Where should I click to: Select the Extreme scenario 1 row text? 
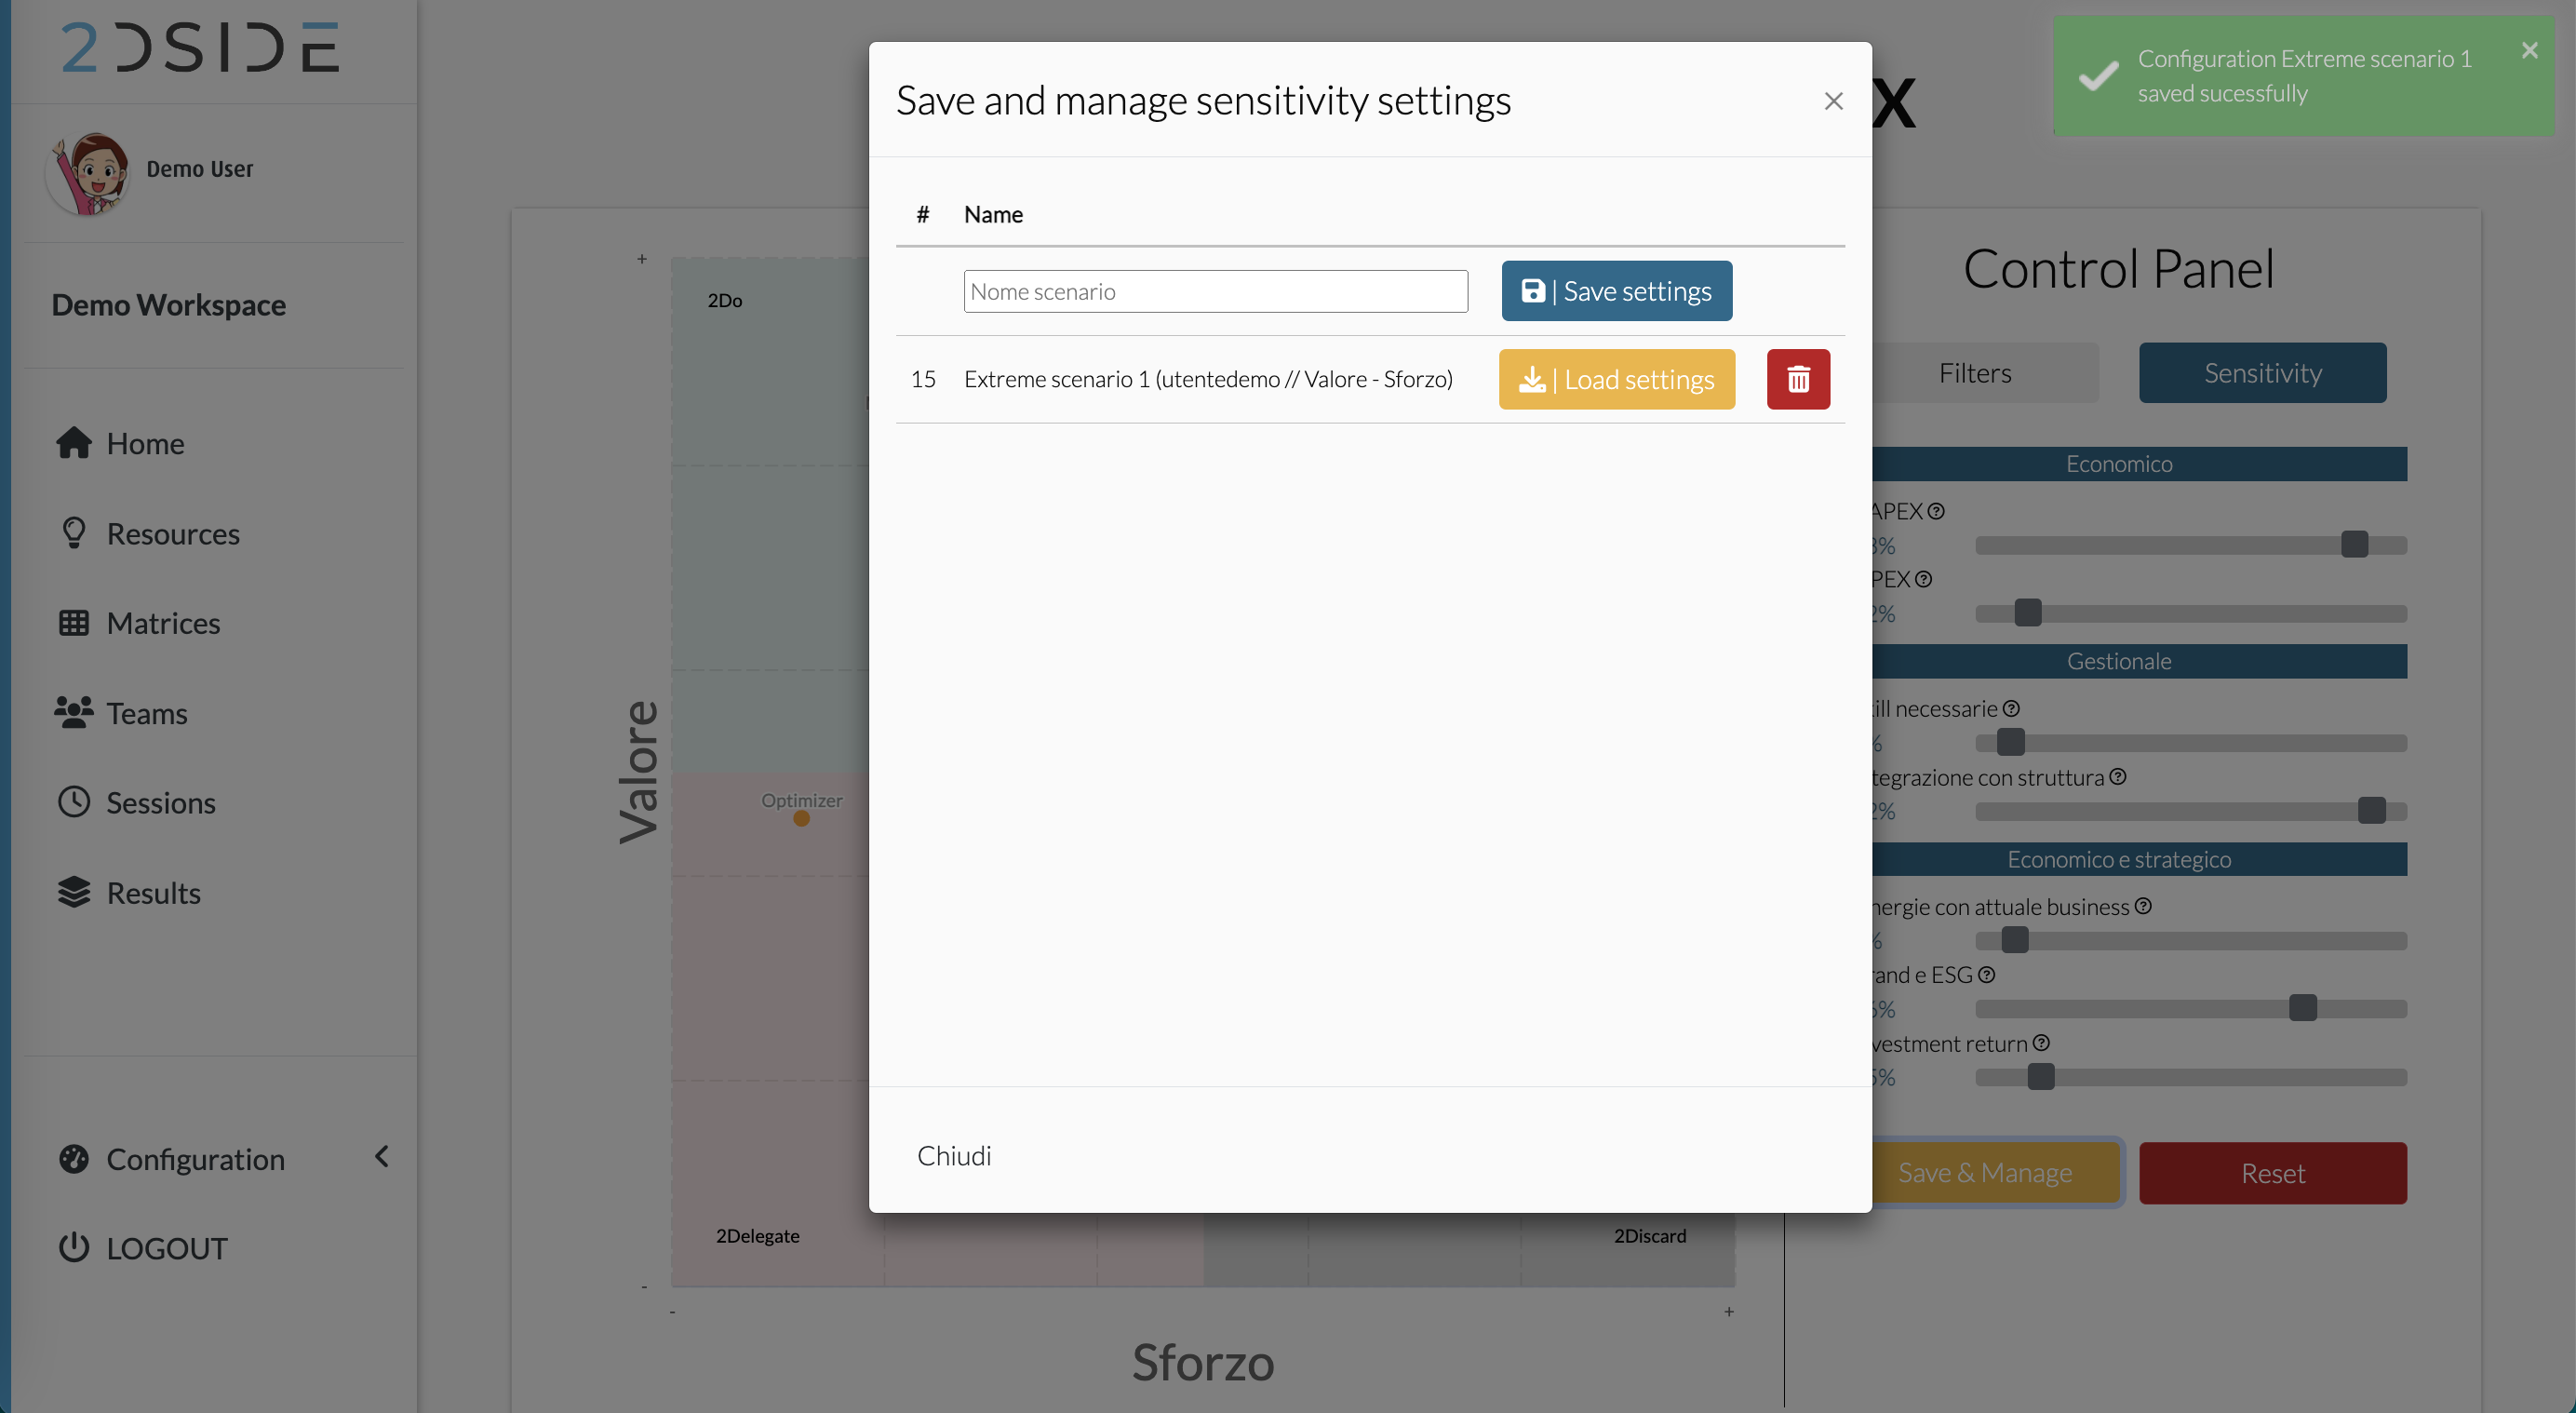[1208, 379]
